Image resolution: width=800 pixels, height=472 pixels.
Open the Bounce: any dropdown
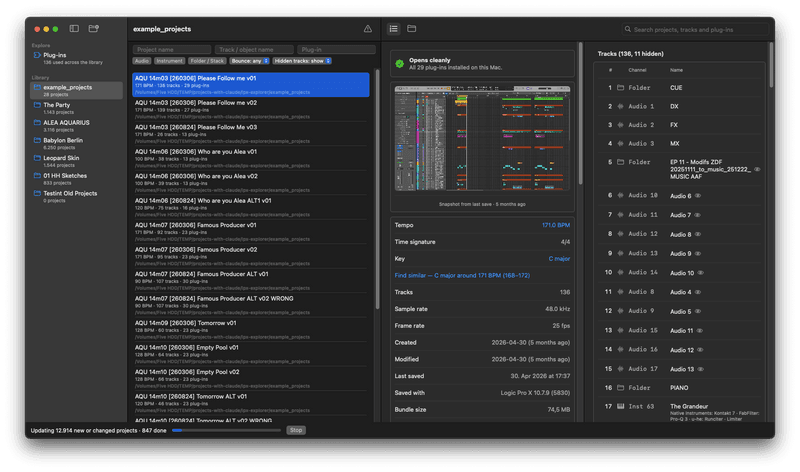[249, 61]
